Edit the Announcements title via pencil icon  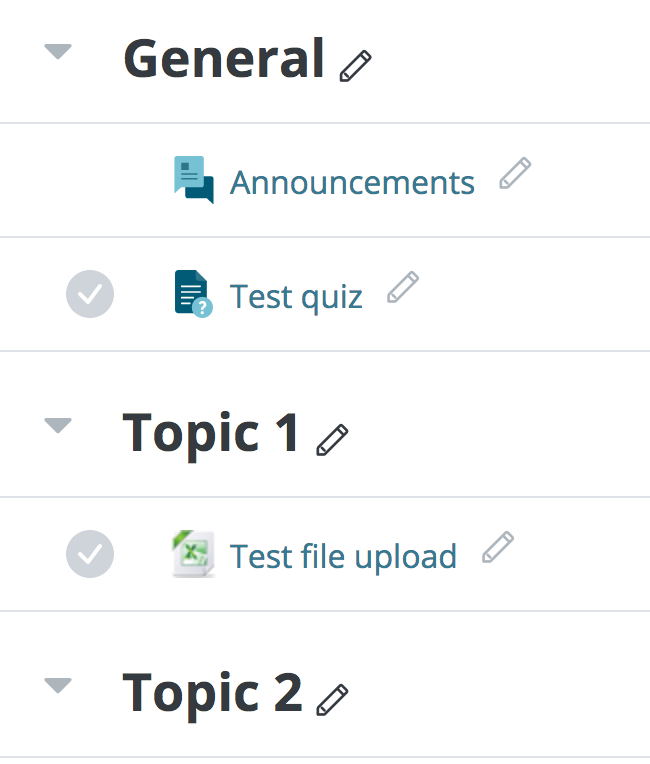click(x=515, y=173)
